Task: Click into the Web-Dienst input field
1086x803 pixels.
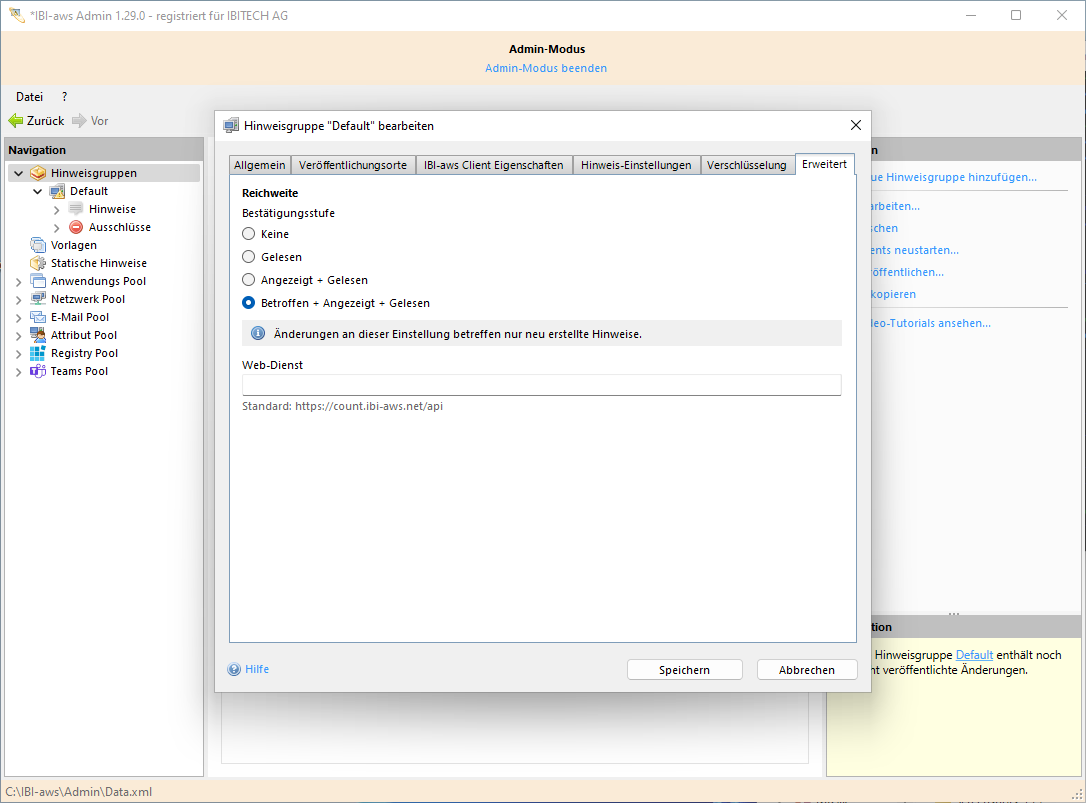Action: (541, 385)
